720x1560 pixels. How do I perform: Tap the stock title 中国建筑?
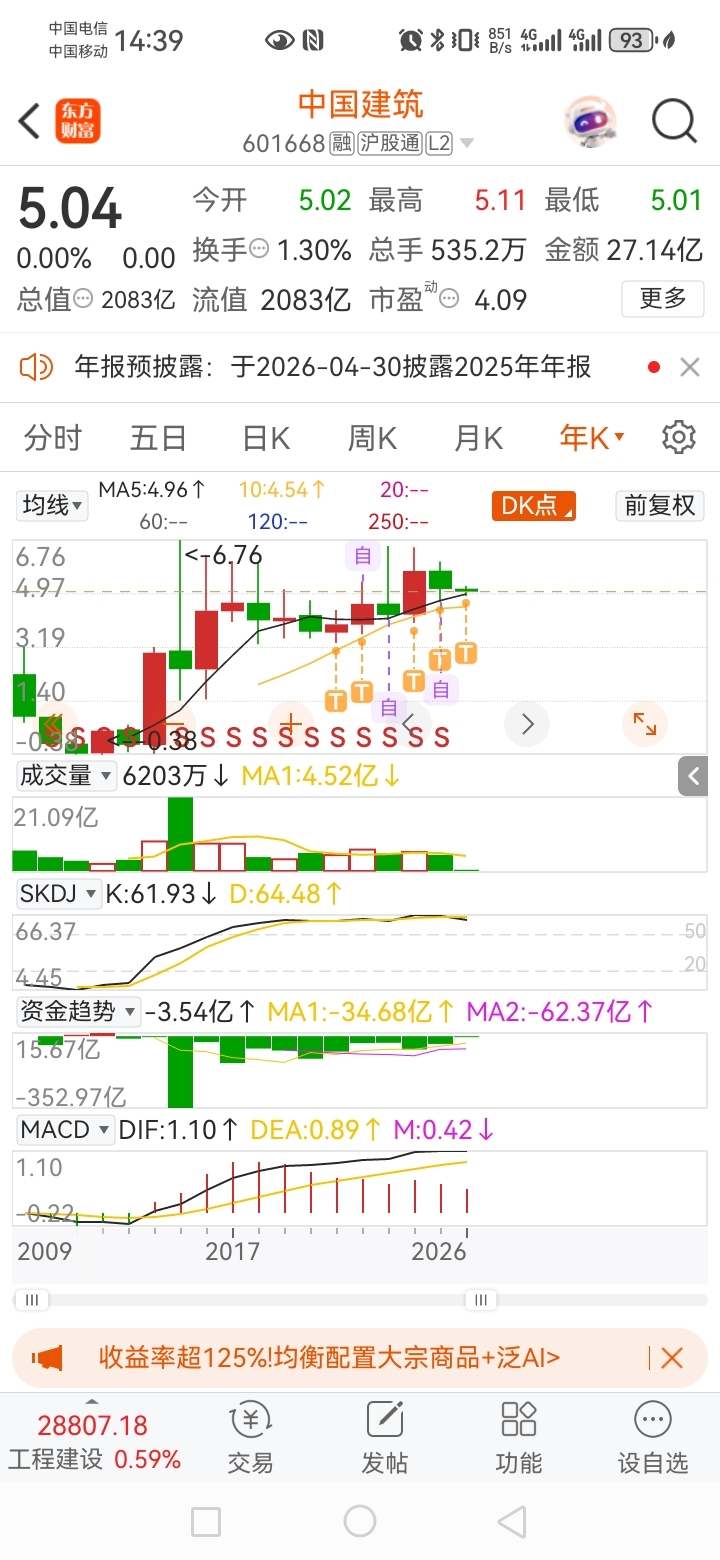(361, 104)
